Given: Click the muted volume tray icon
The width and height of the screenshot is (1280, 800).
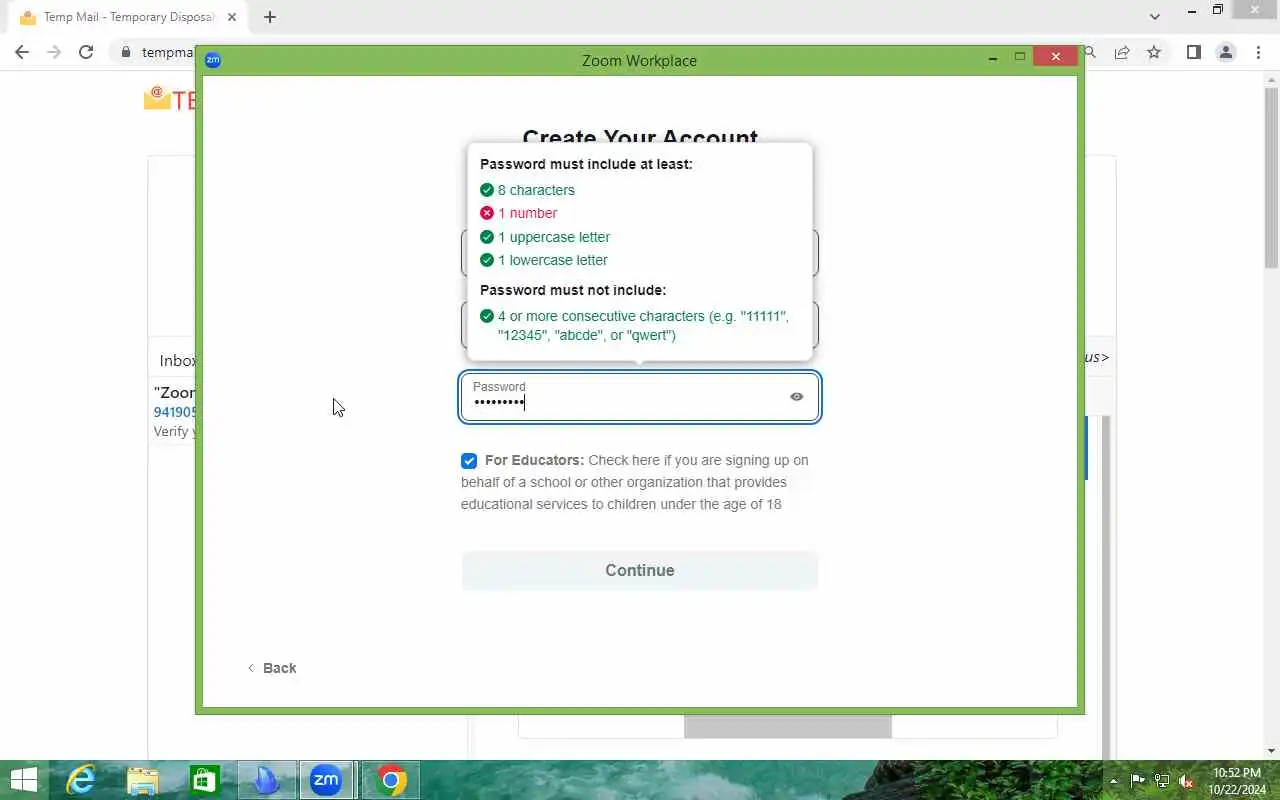Looking at the screenshot, I should coord(1186,781).
